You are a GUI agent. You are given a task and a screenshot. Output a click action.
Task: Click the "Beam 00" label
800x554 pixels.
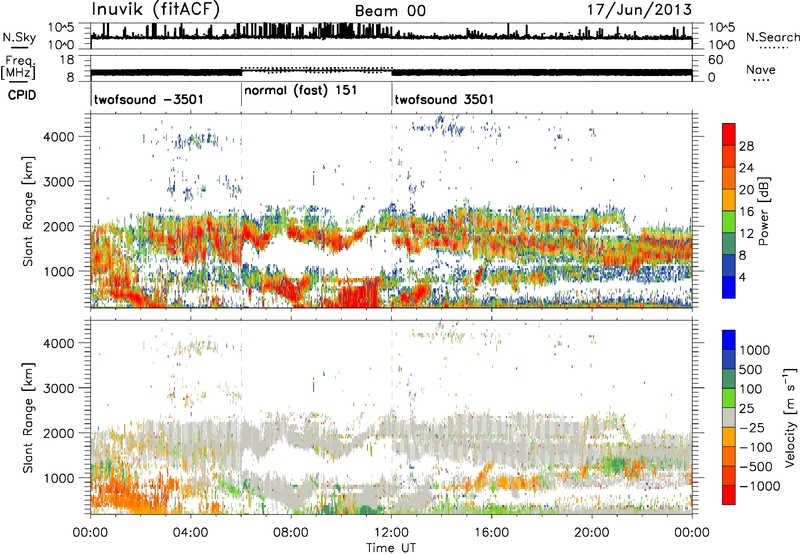390,11
